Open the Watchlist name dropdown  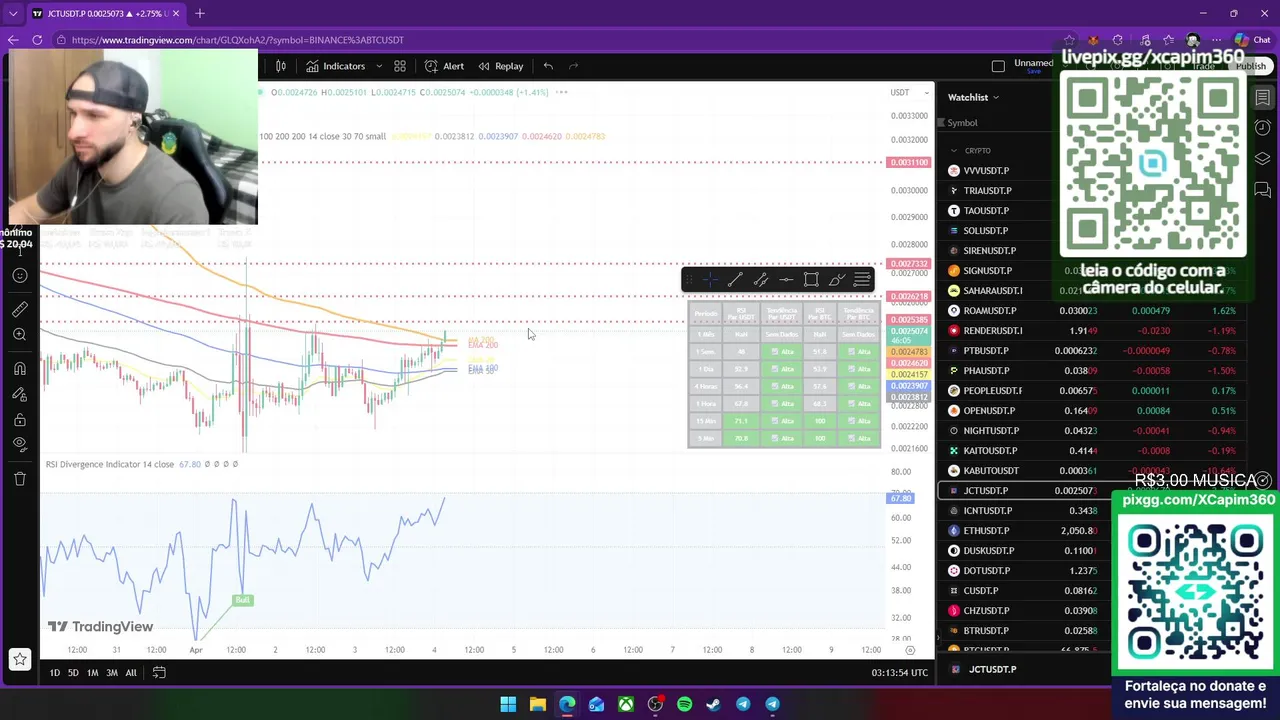coord(974,97)
